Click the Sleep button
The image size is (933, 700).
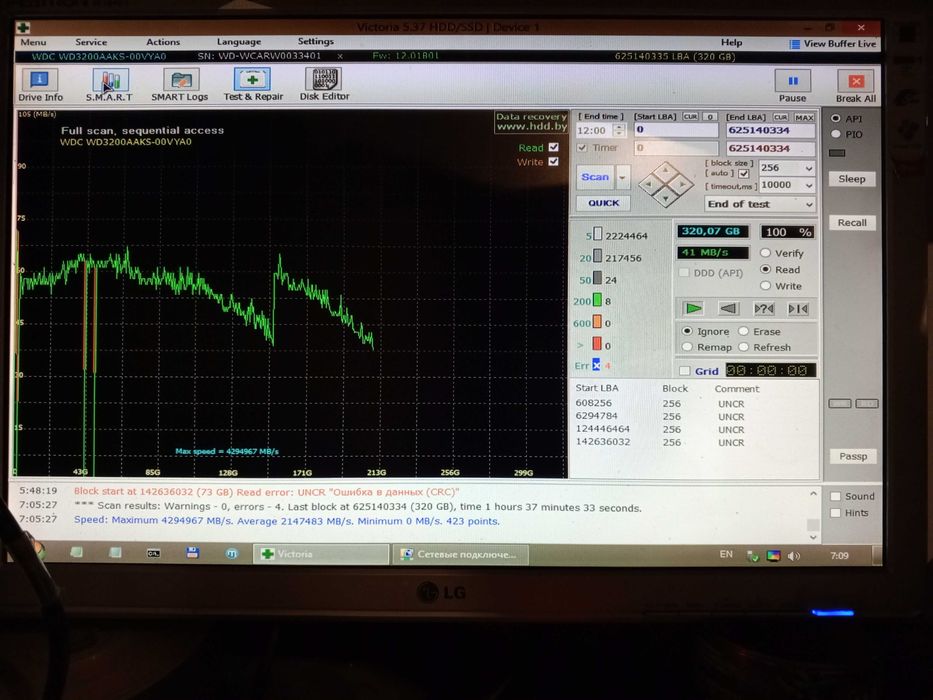851,179
